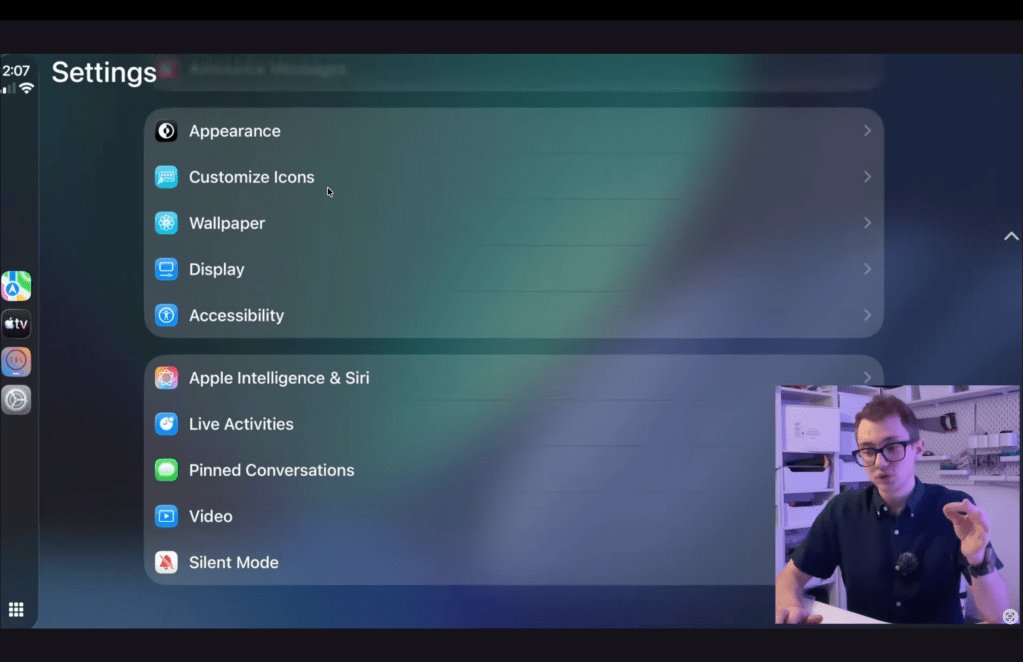Launch the Apple TV app in sidebar
Image resolution: width=1023 pixels, height=662 pixels.
pos(16,324)
